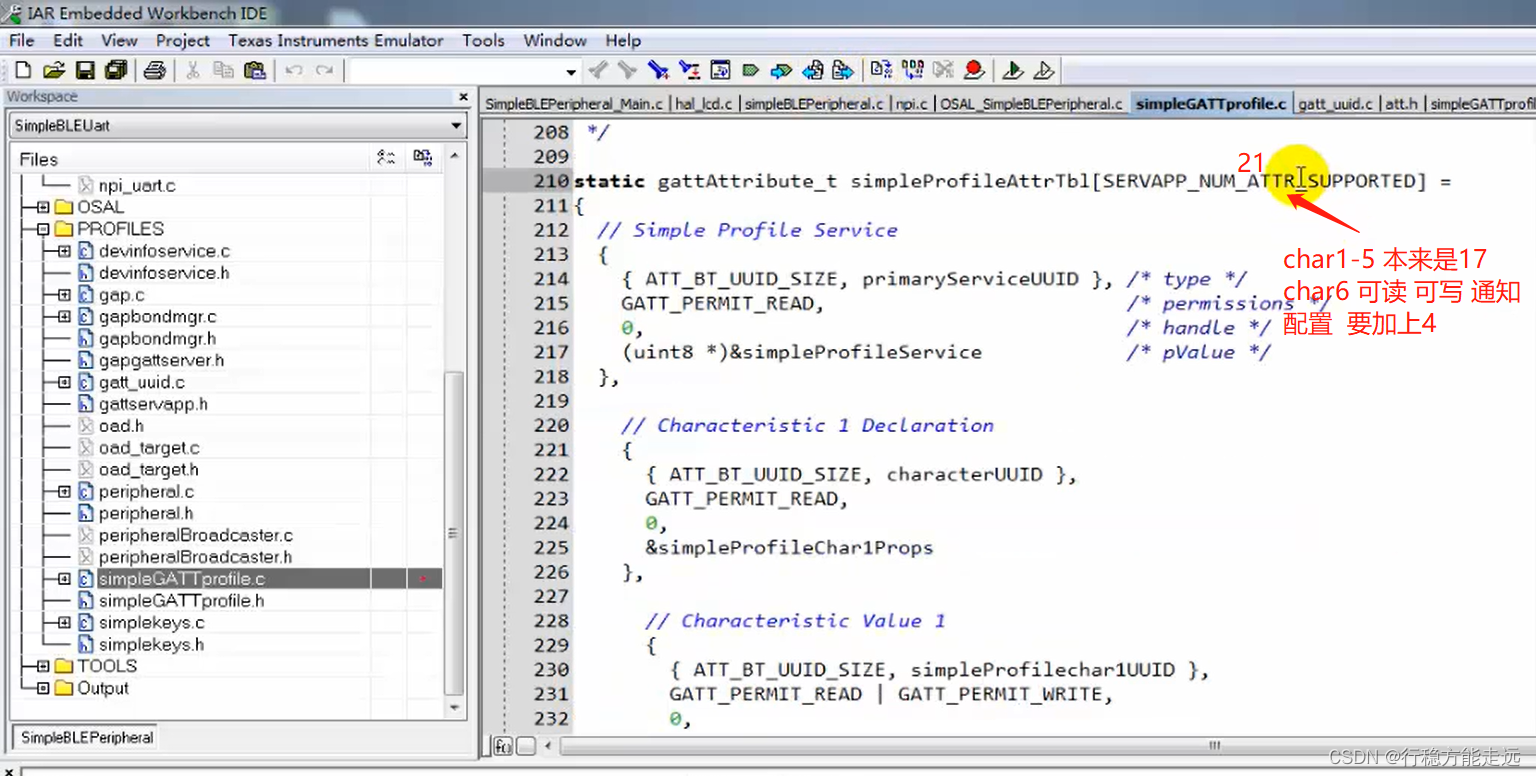
Task: Click the Open file folder icon
Action: (54, 70)
